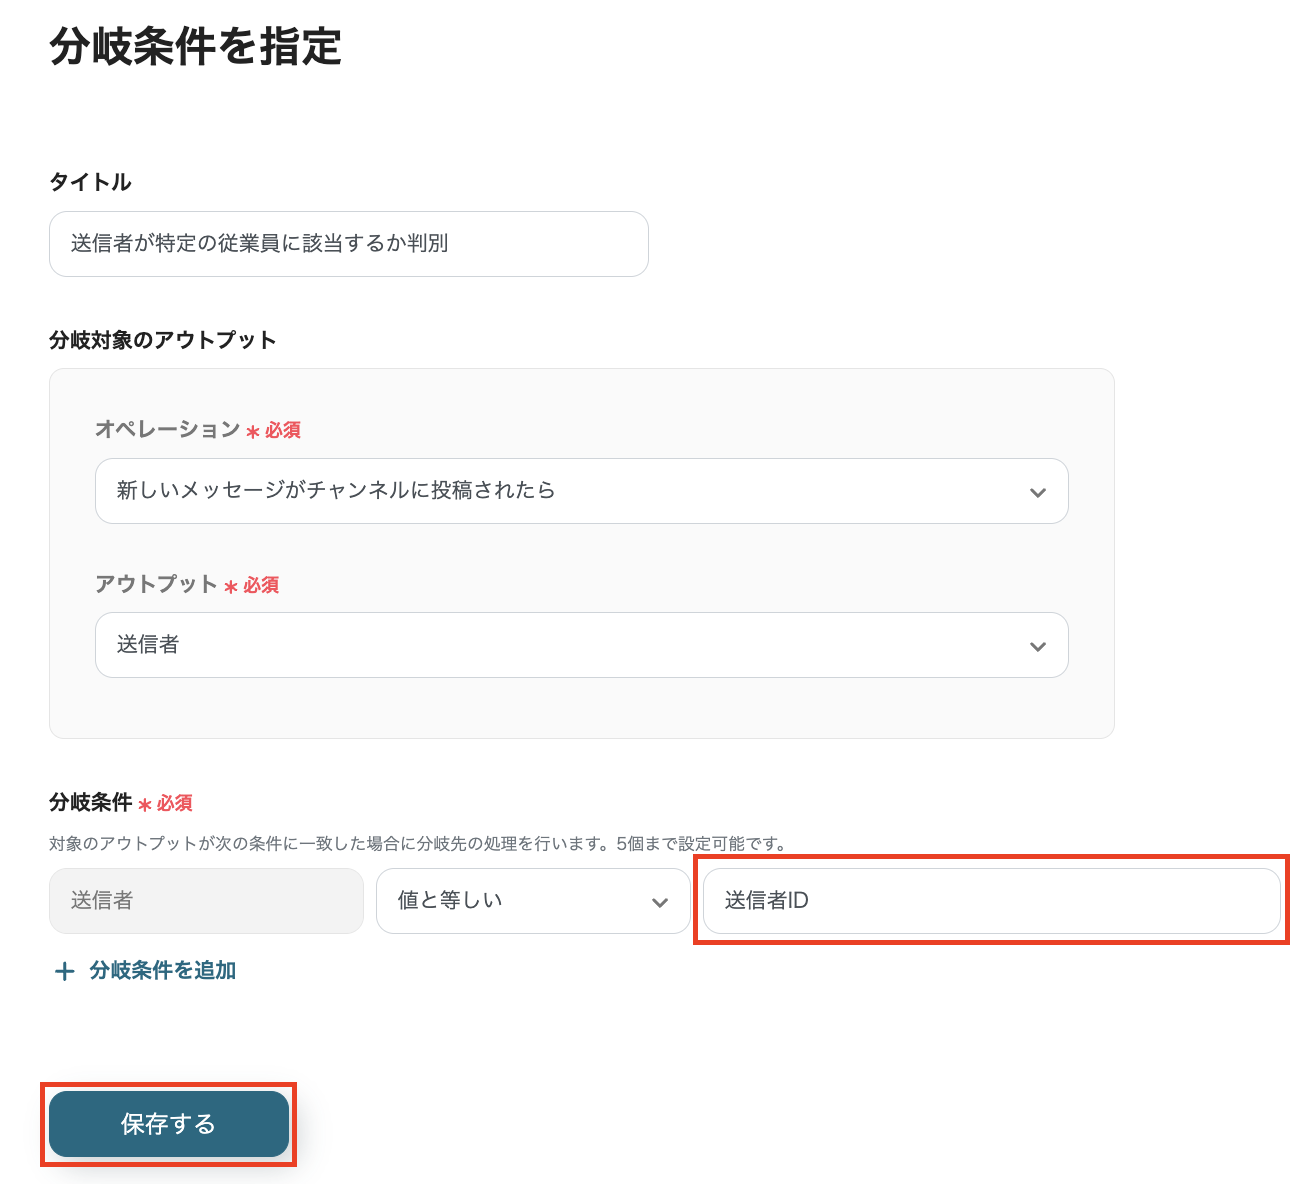Select the red-highlighted condition value field
Image resolution: width=1304 pixels, height=1184 pixels.
[991, 901]
